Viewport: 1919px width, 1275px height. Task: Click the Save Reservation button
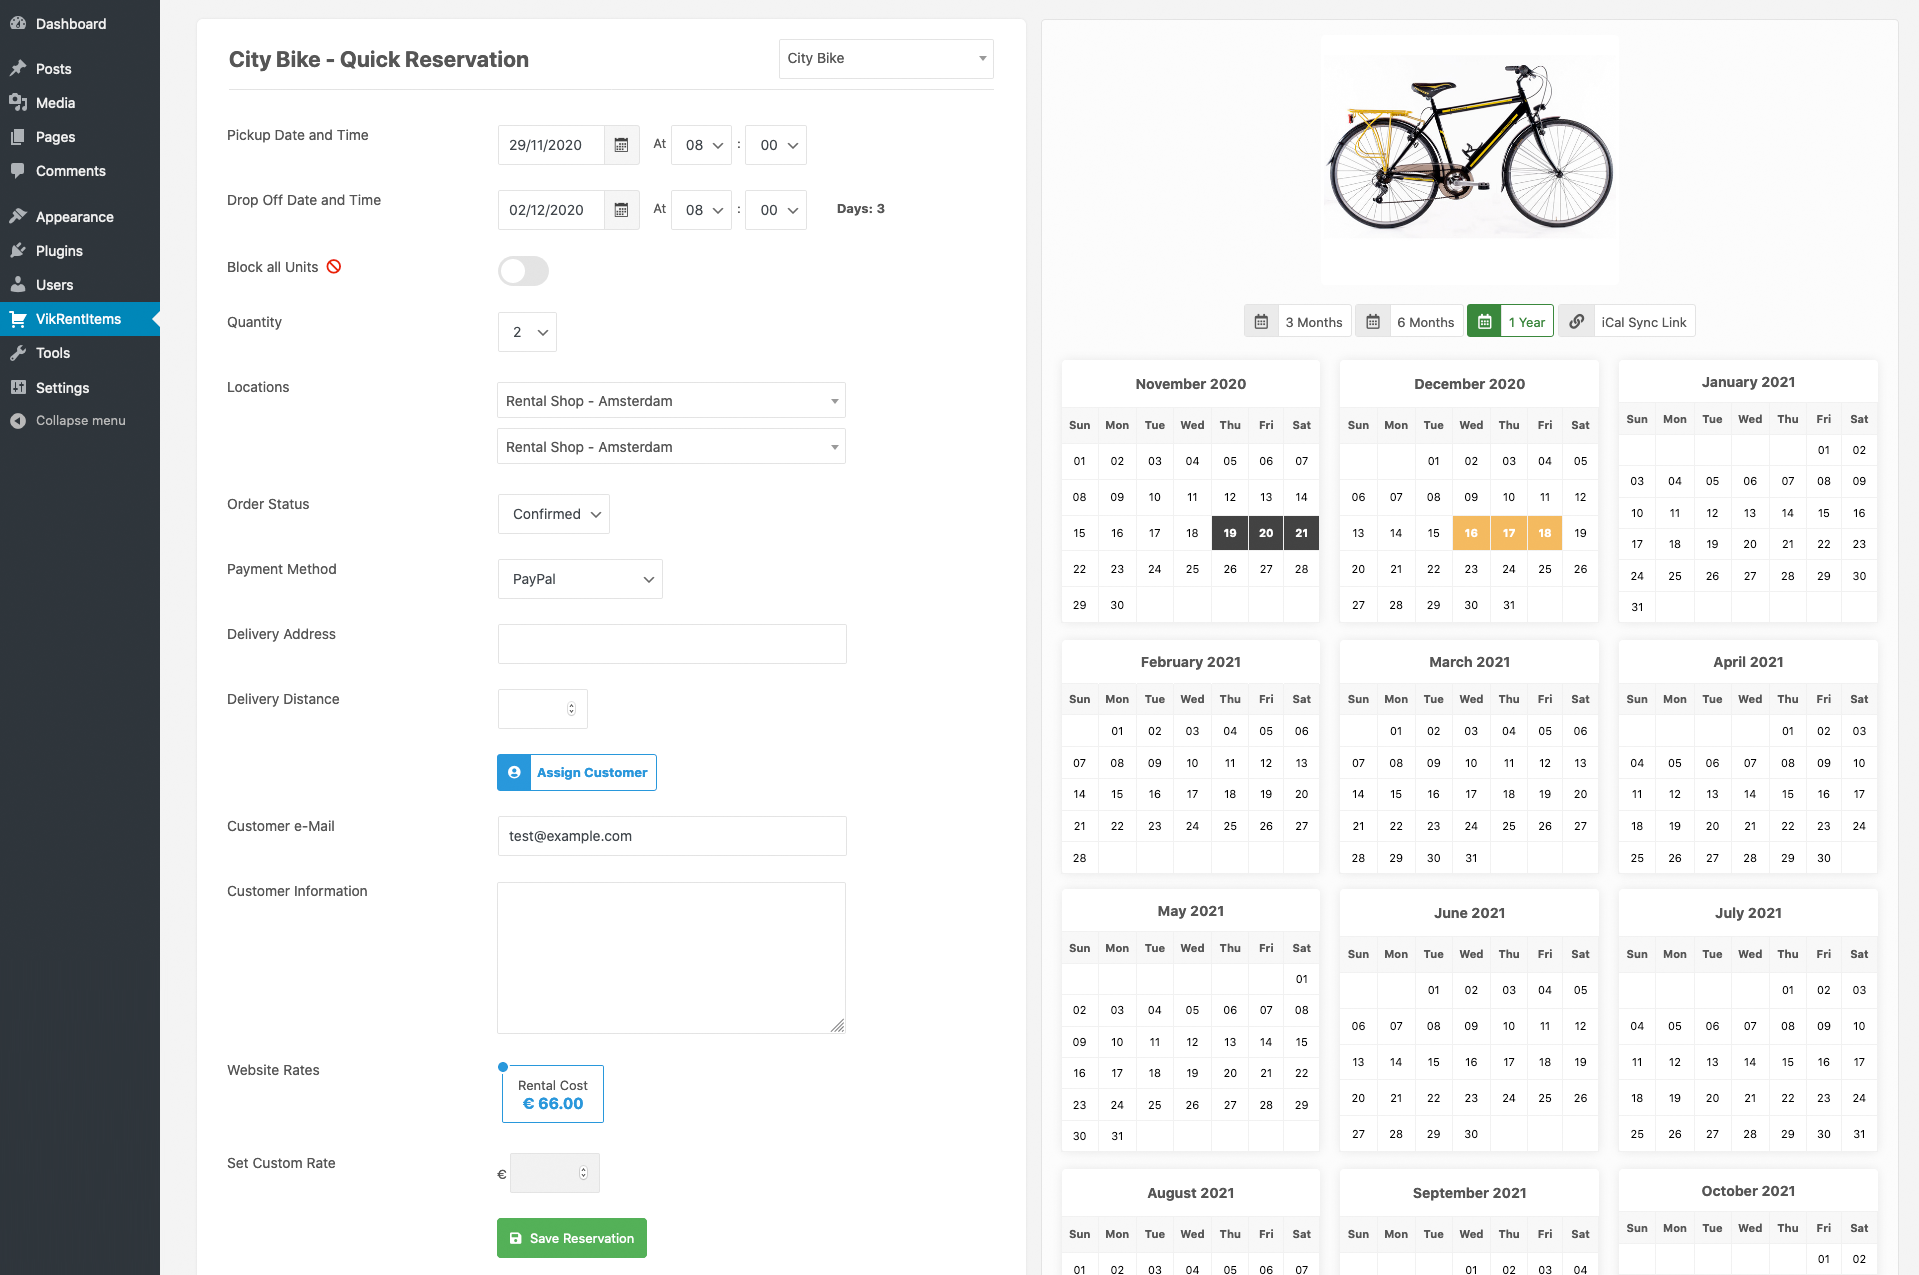[572, 1238]
